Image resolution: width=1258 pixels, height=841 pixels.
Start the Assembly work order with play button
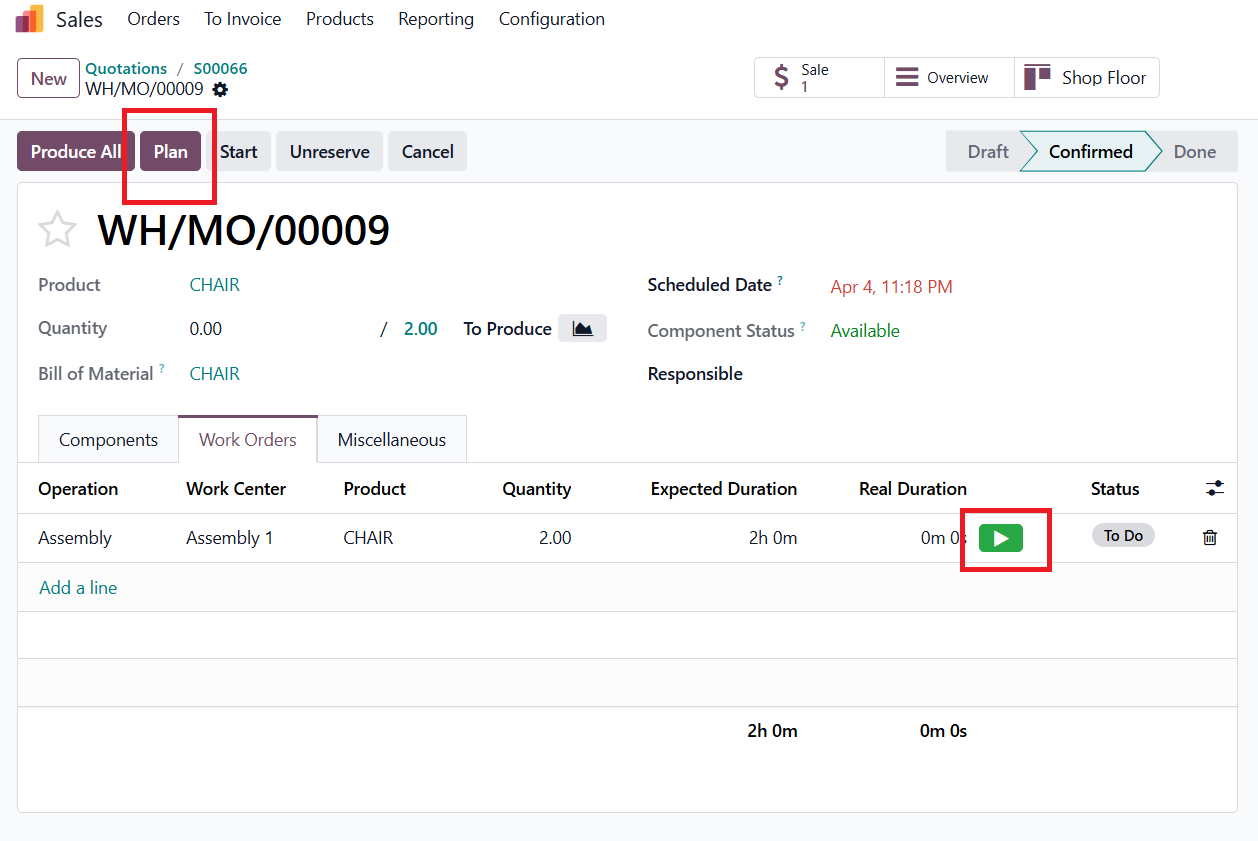click(1000, 538)
